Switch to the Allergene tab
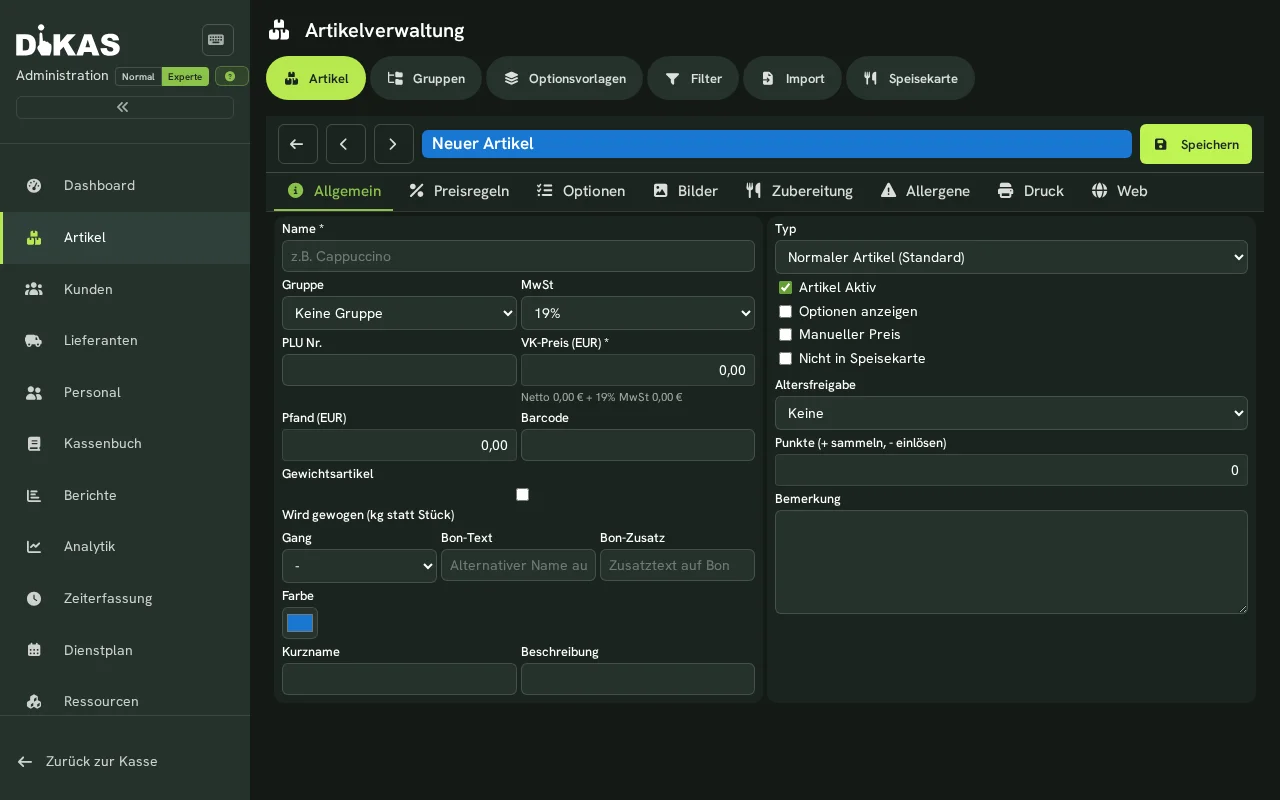Viewport: 1280px width, 800px height. [925, 191]
